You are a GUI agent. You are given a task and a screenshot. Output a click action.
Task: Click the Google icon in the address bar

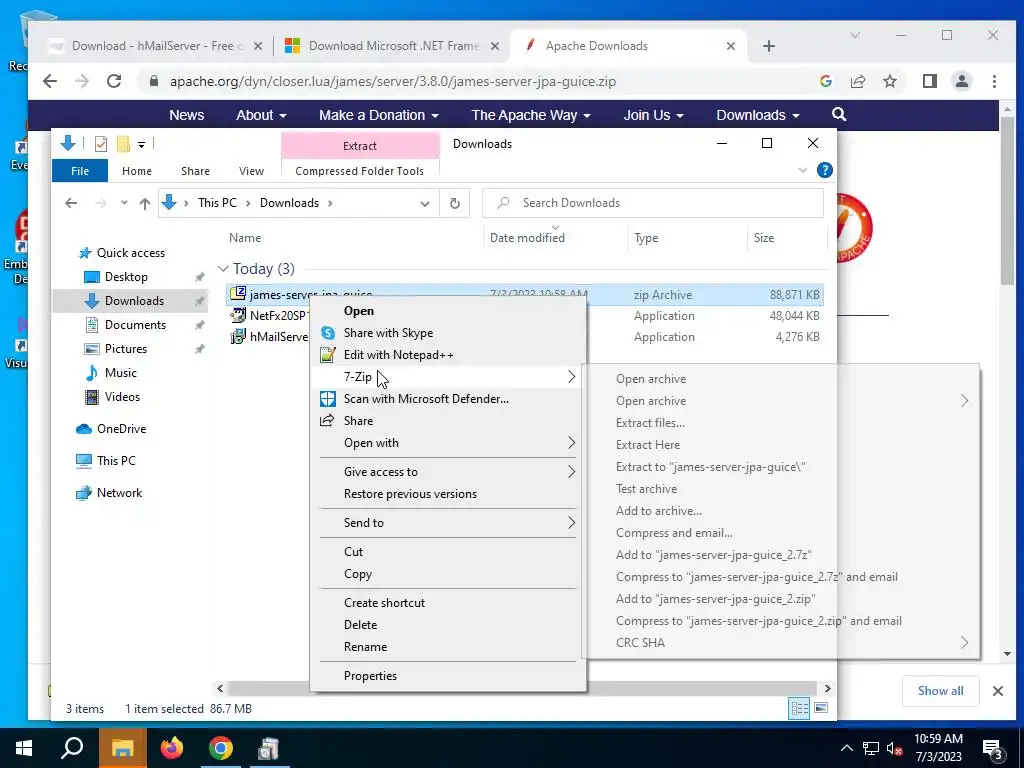pyautogui.click(x=825, y=81)
